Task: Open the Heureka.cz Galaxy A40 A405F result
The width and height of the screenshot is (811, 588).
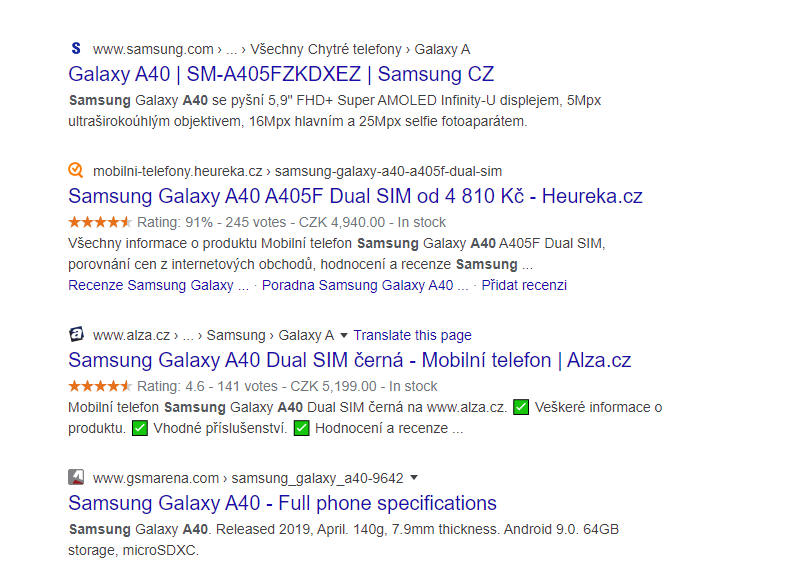Action: click(x=355, y=196)
